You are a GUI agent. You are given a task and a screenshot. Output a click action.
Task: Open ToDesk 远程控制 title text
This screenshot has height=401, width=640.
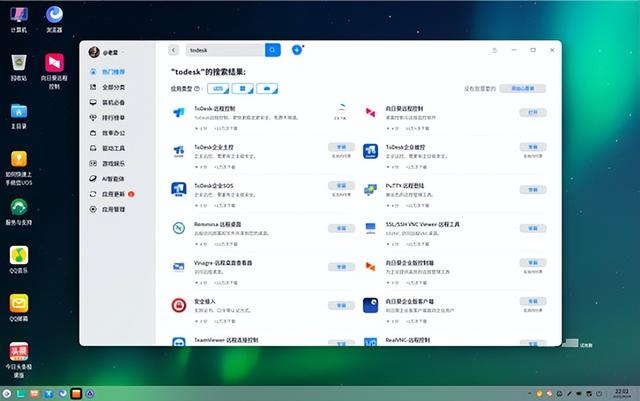point(215,109)
